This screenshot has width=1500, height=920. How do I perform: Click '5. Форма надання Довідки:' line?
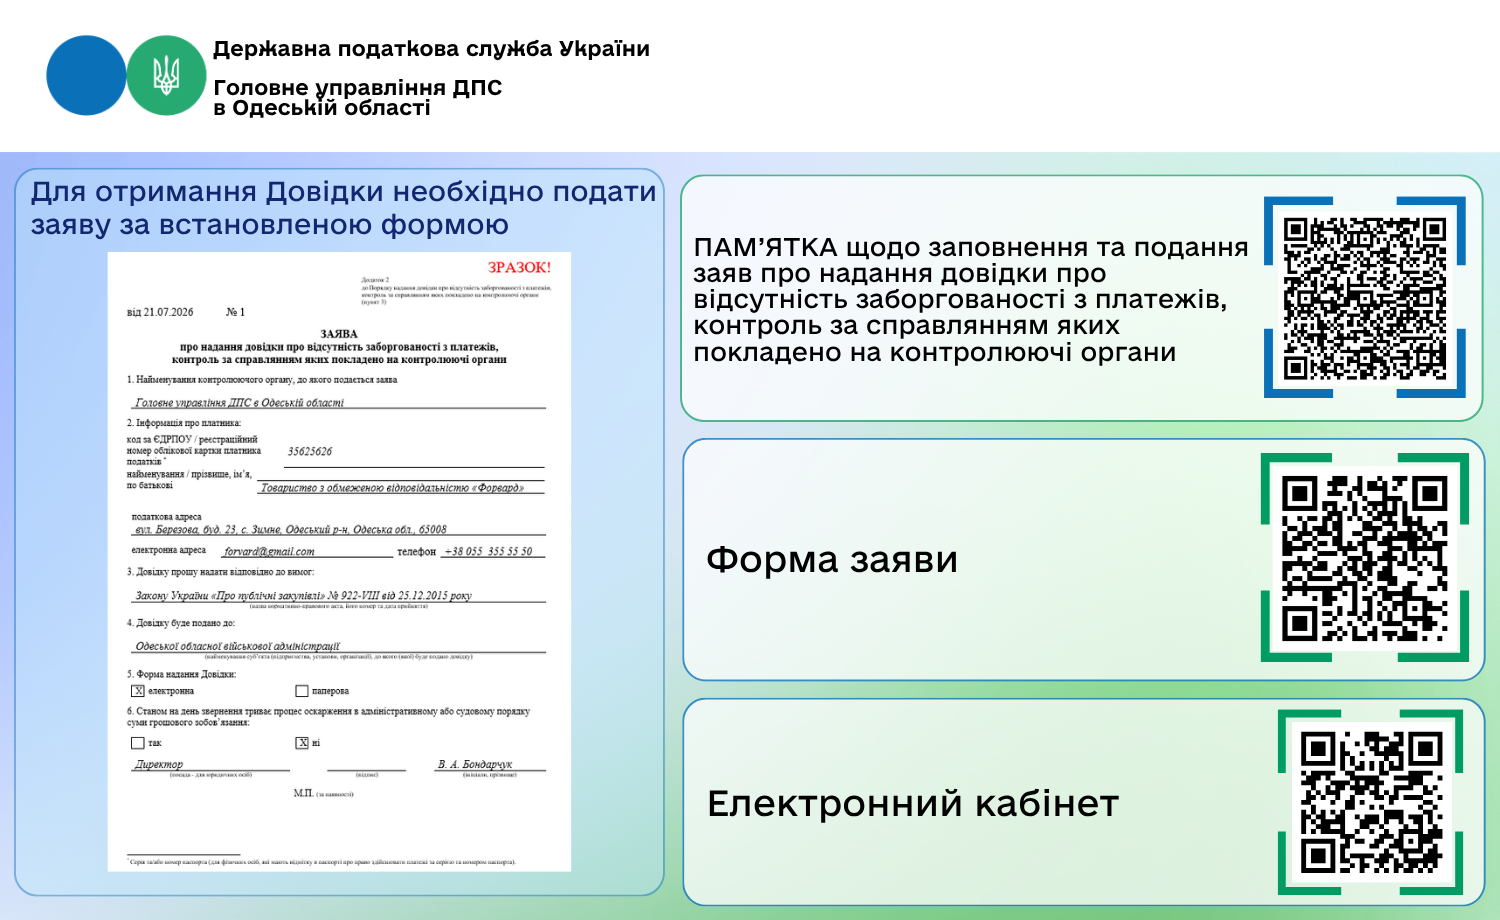pyautogui.click(x=182, y=674)
